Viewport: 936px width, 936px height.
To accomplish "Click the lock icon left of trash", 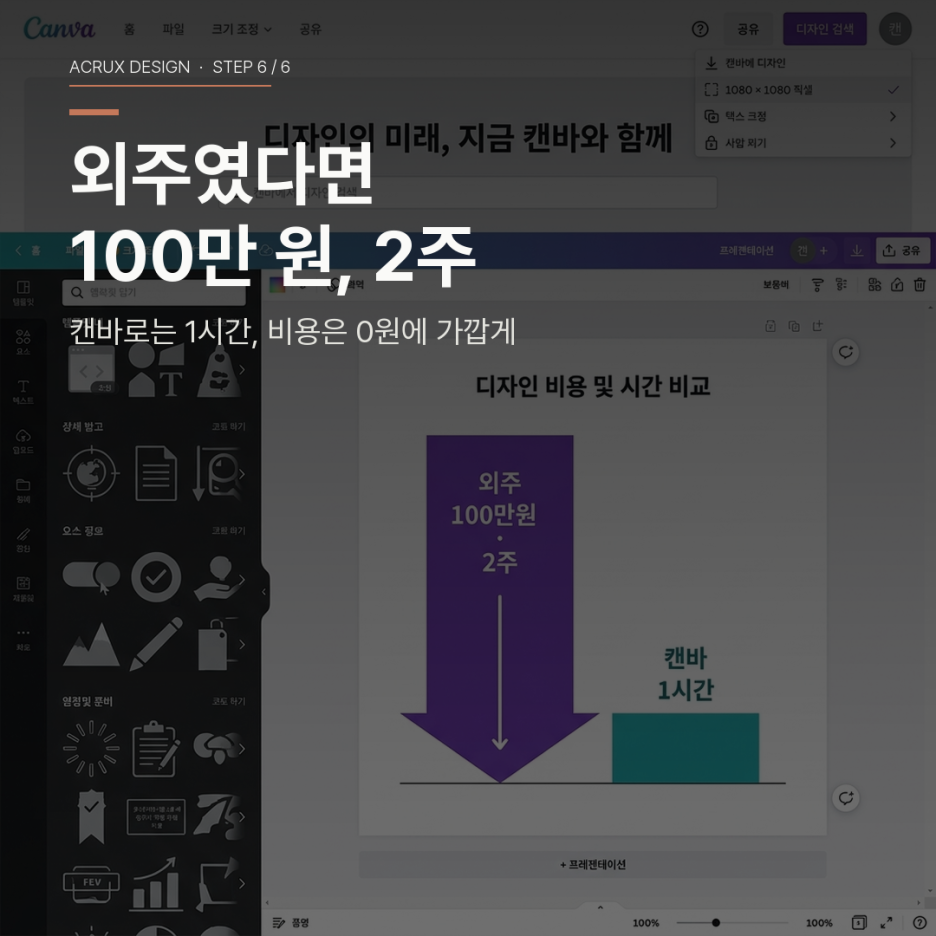I will 897,285.
